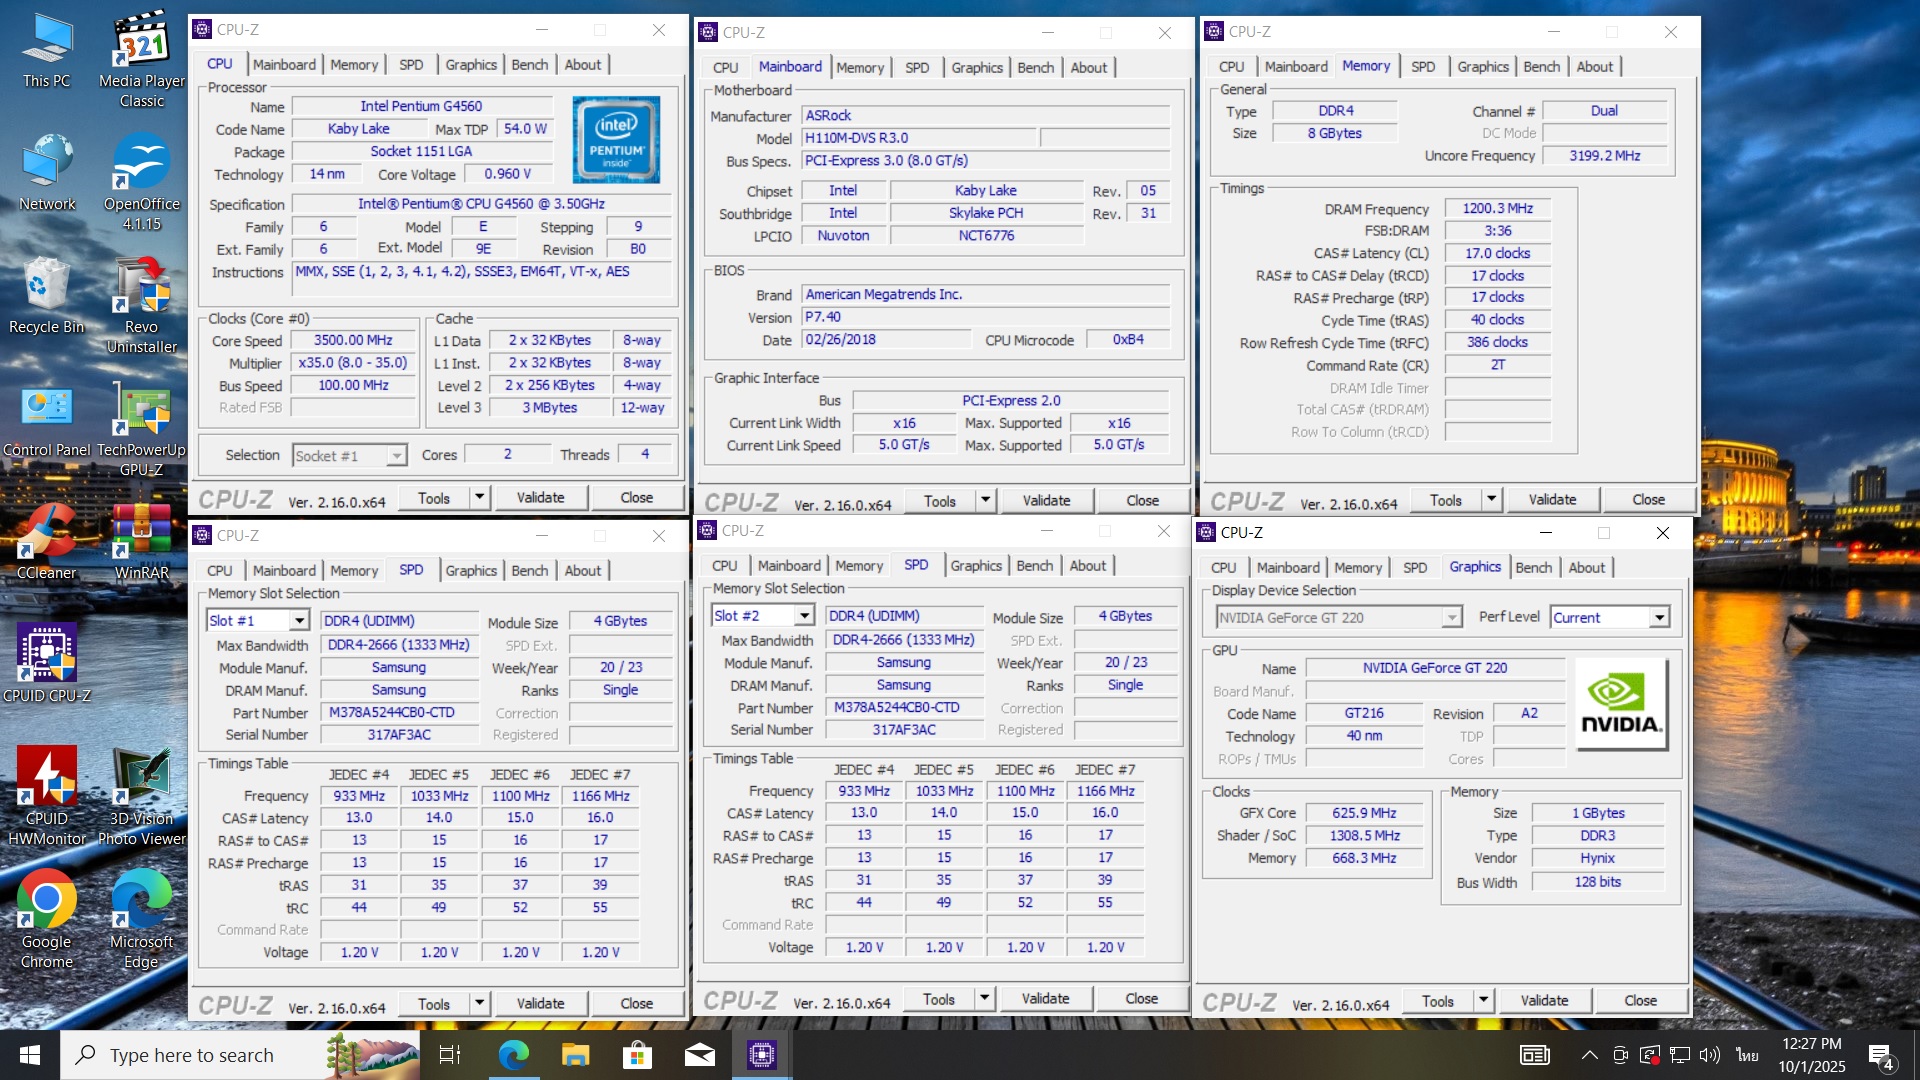Image resolution: width=1920 pixels, height=1080 pixels.
Task: Open Microsoft Store taskbar icon
Action: point(637,1054)
